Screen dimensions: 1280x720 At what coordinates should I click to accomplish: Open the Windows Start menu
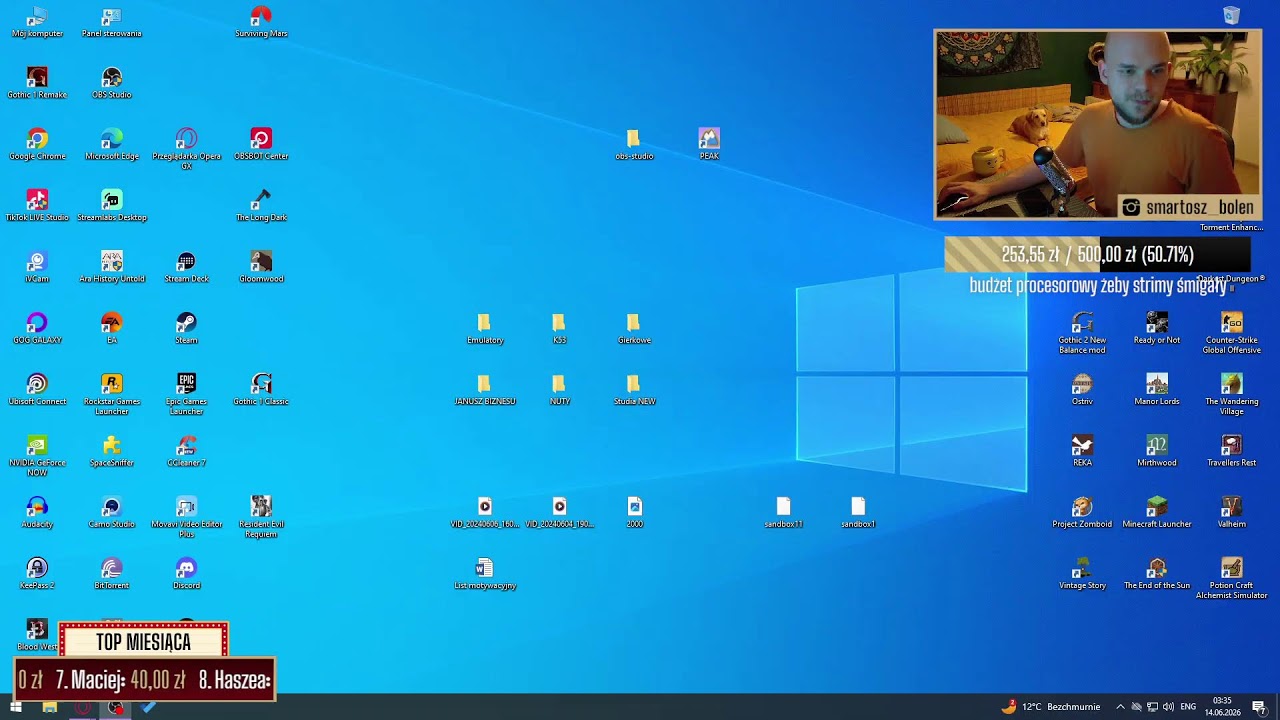(16, 707)
